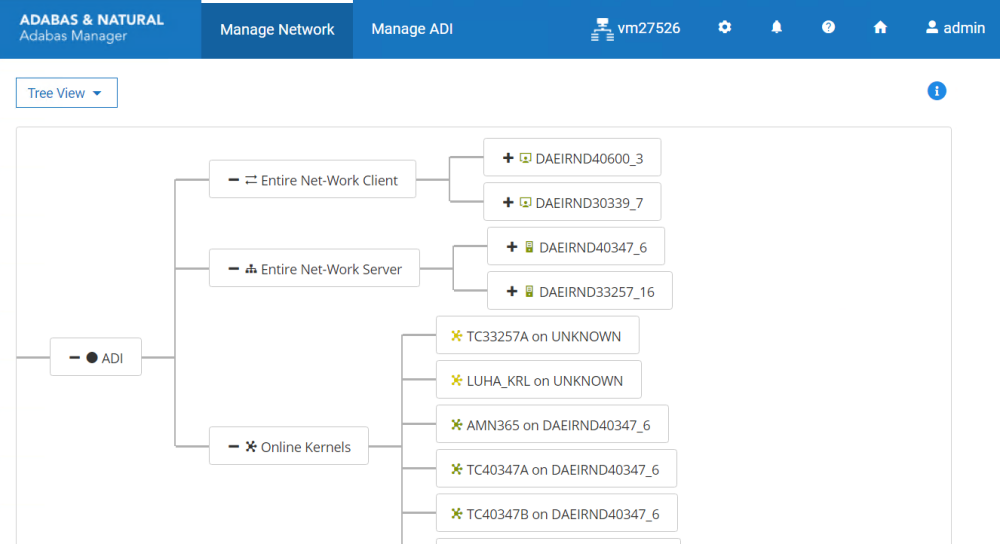
Task: Click the admin user profile icon
Action: (x=932, y=28)
